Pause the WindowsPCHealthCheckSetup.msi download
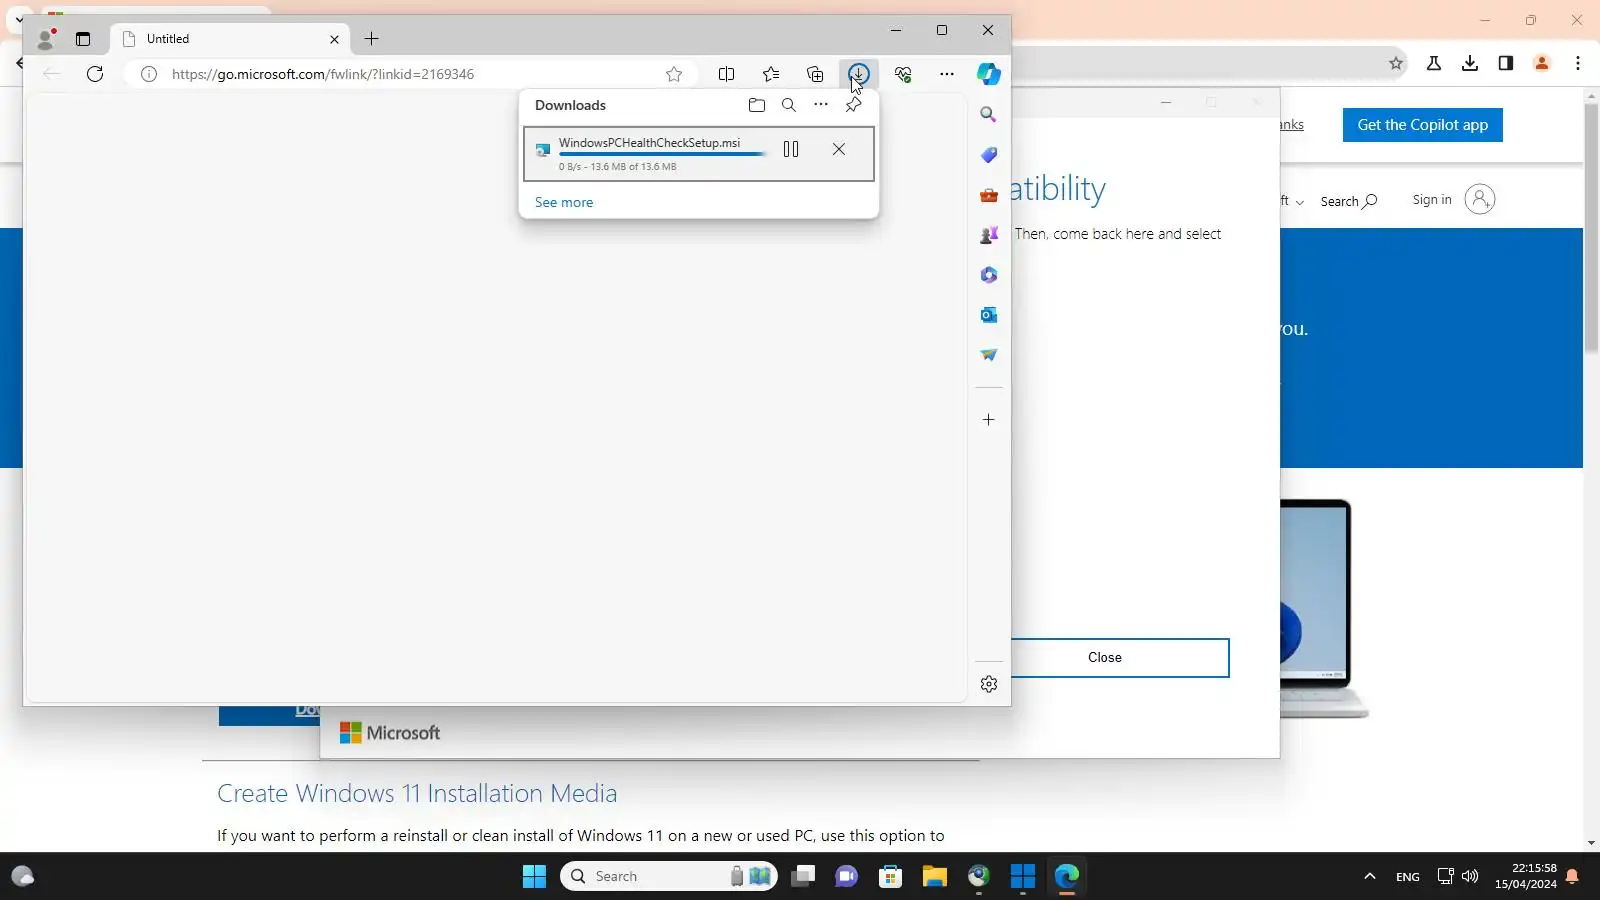The height and width of the screenshot is (900, 1600). (791, 149)
